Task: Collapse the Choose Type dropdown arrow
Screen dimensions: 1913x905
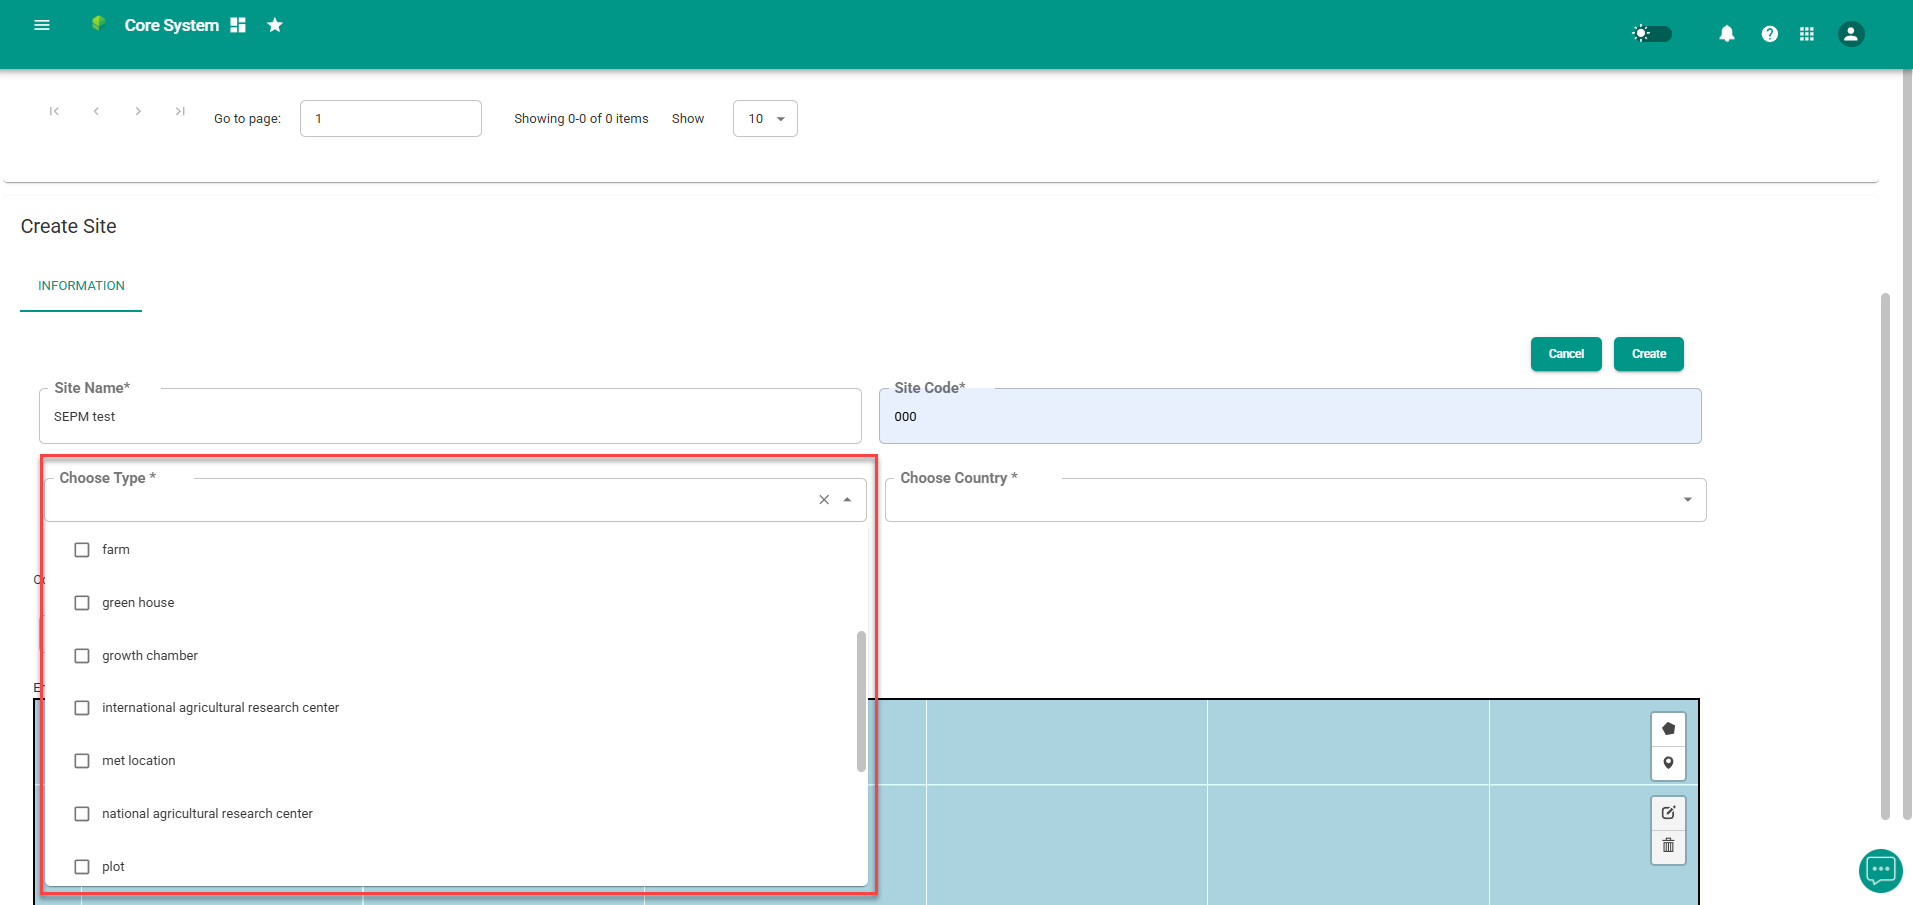Action: [x=847, y=500]
